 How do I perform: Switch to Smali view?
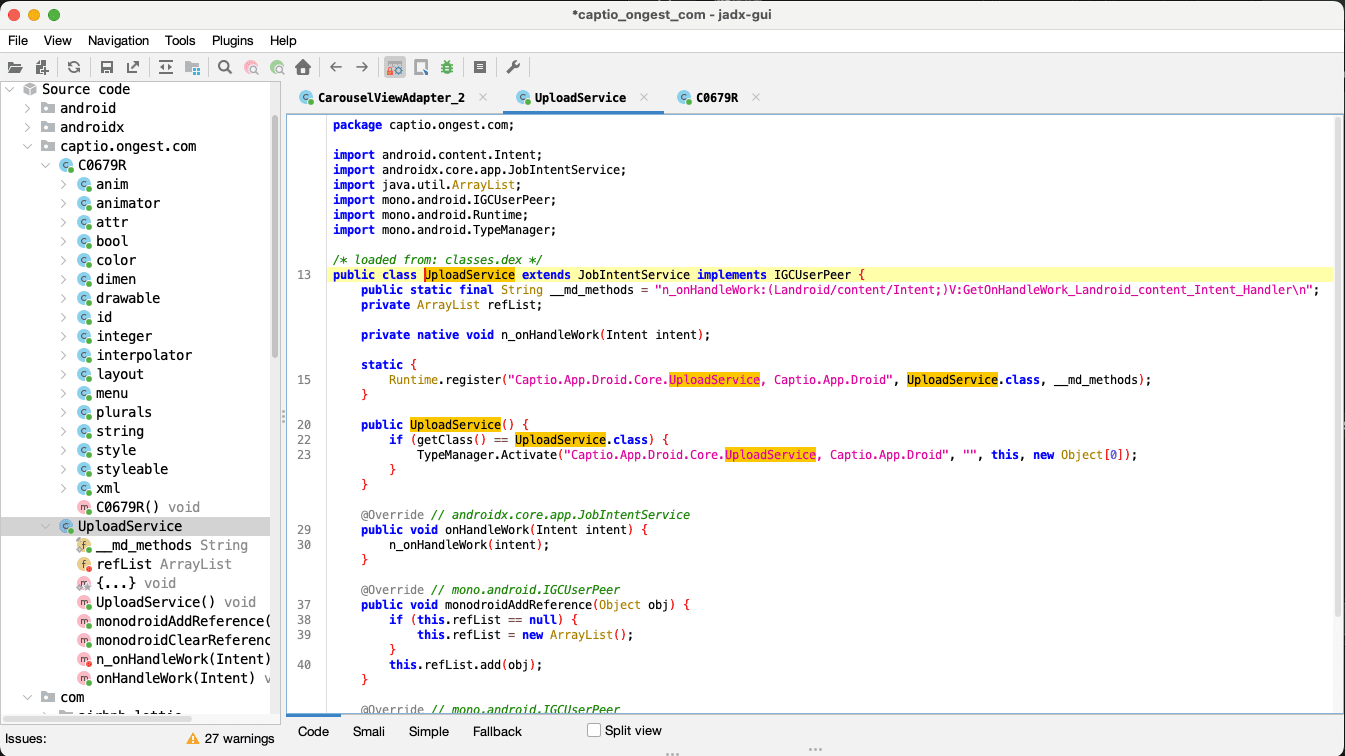[369, 731]
